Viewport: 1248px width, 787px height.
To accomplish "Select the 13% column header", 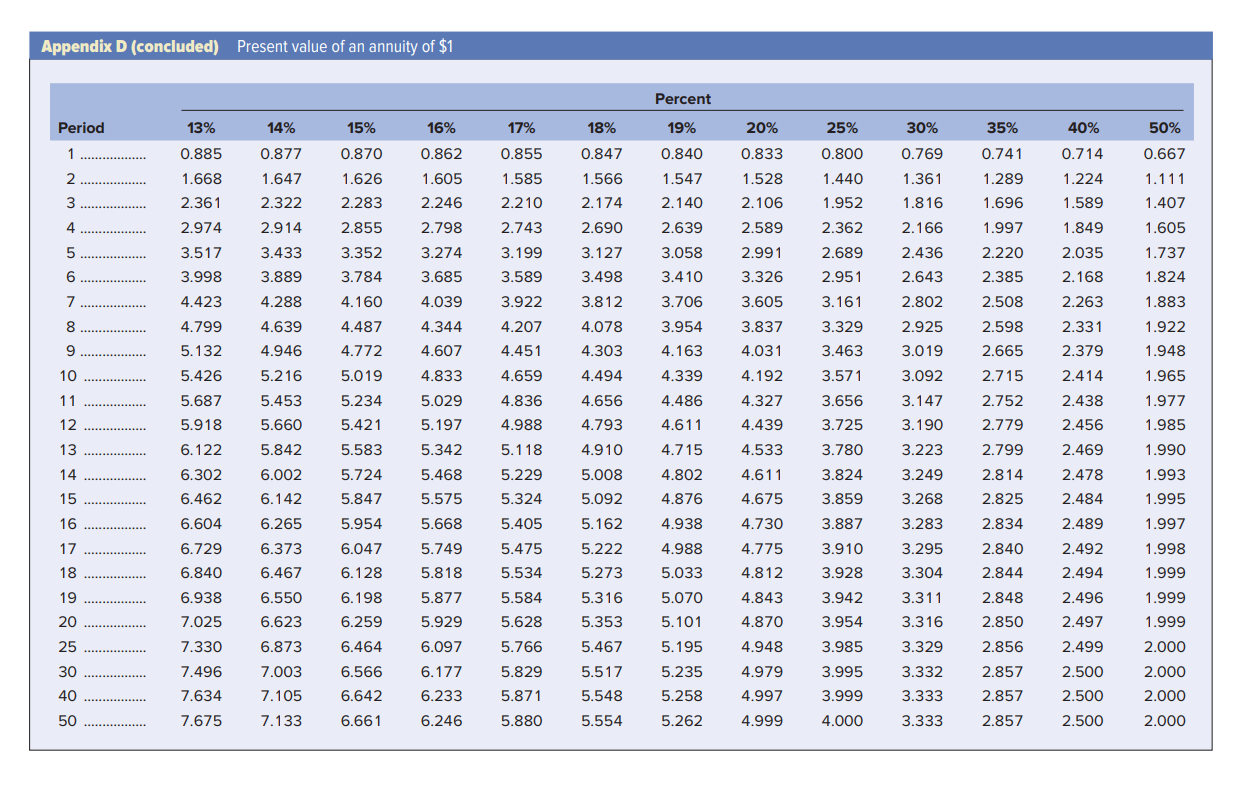I will point(200,127).
